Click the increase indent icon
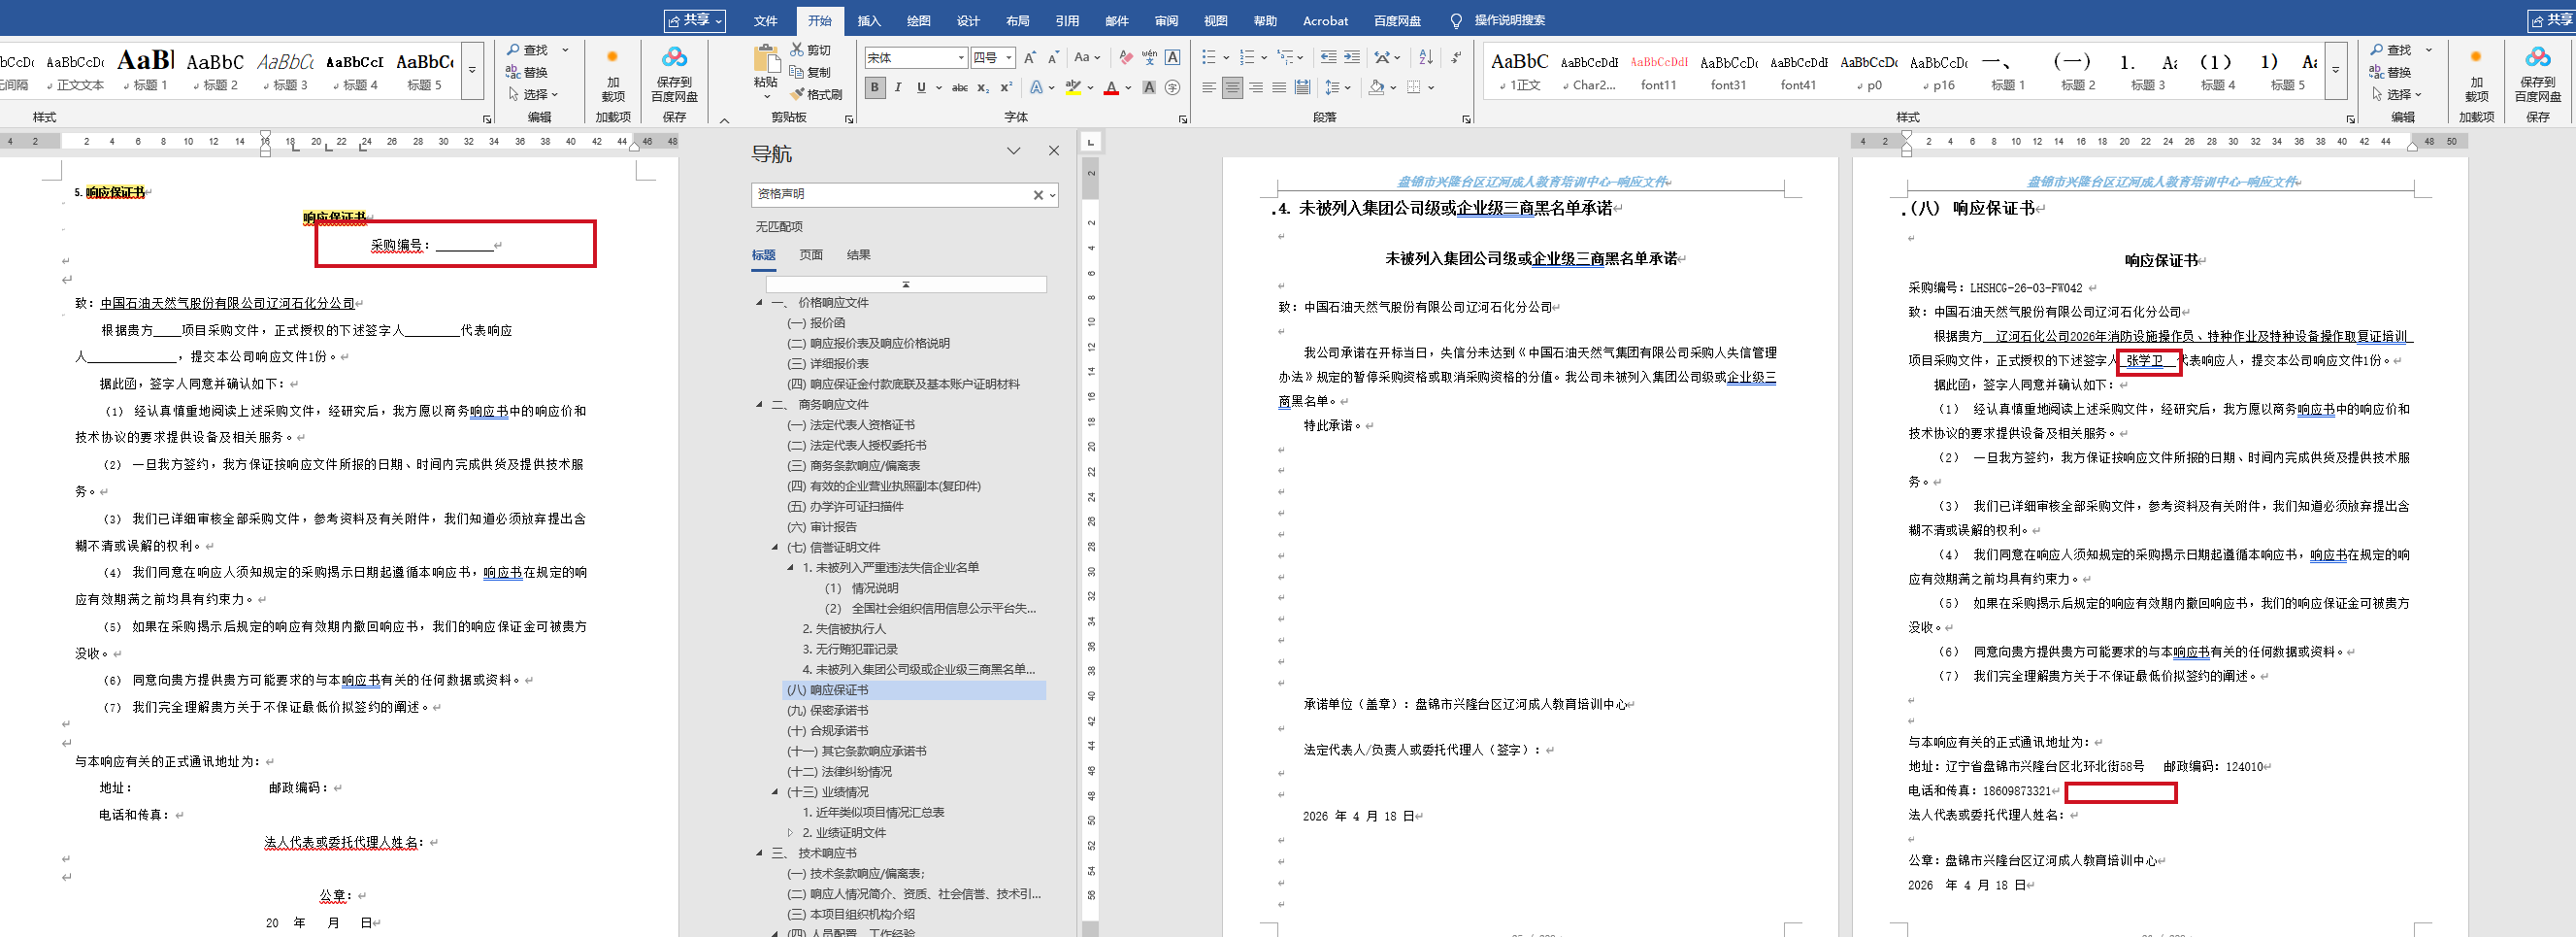The image size is (2576, 937). (1352, 58)
